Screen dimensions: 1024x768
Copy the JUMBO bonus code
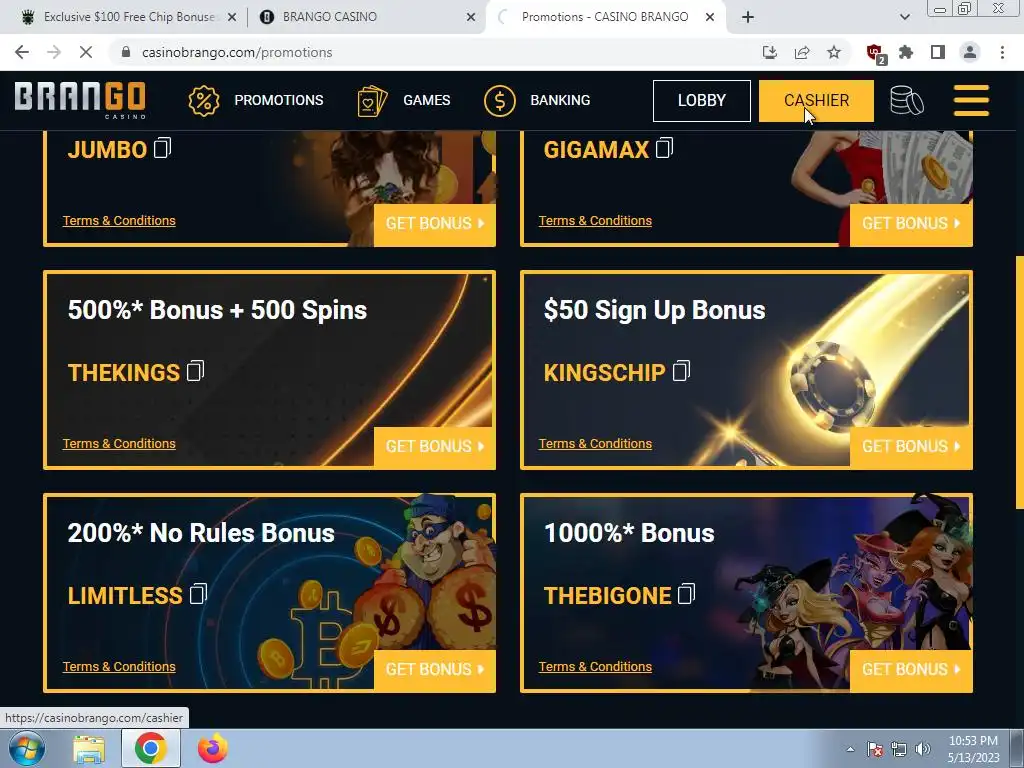pyautogui.click(x=163, y=148)
